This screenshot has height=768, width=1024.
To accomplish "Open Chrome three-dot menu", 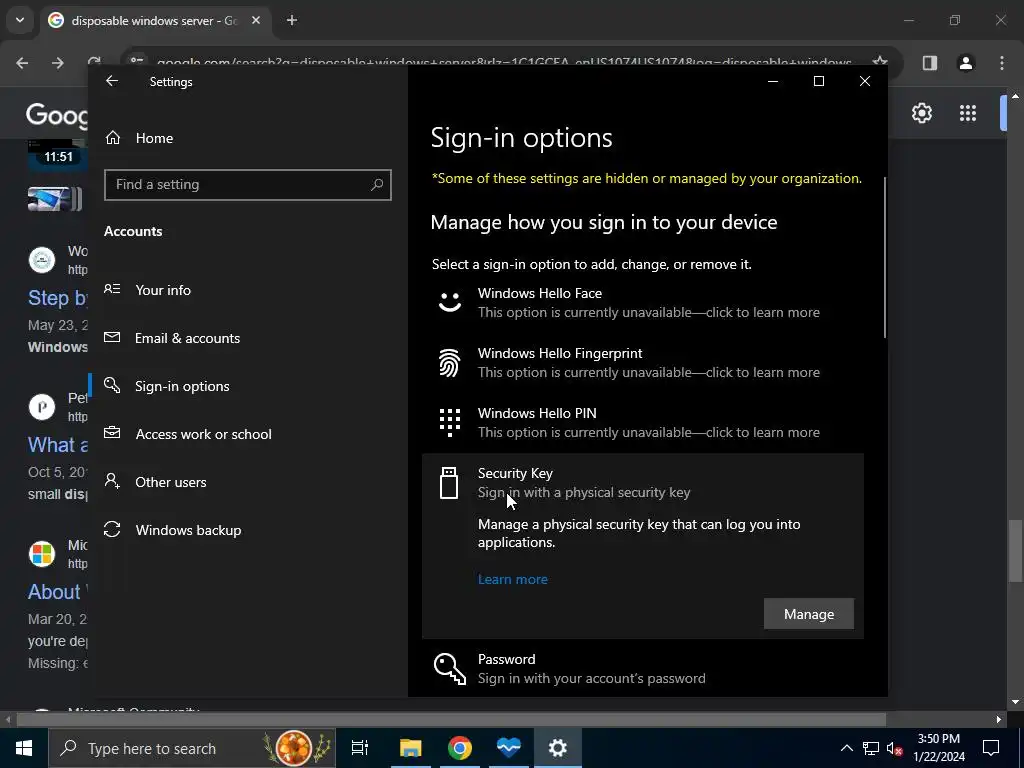I will tap(1002, 63).
